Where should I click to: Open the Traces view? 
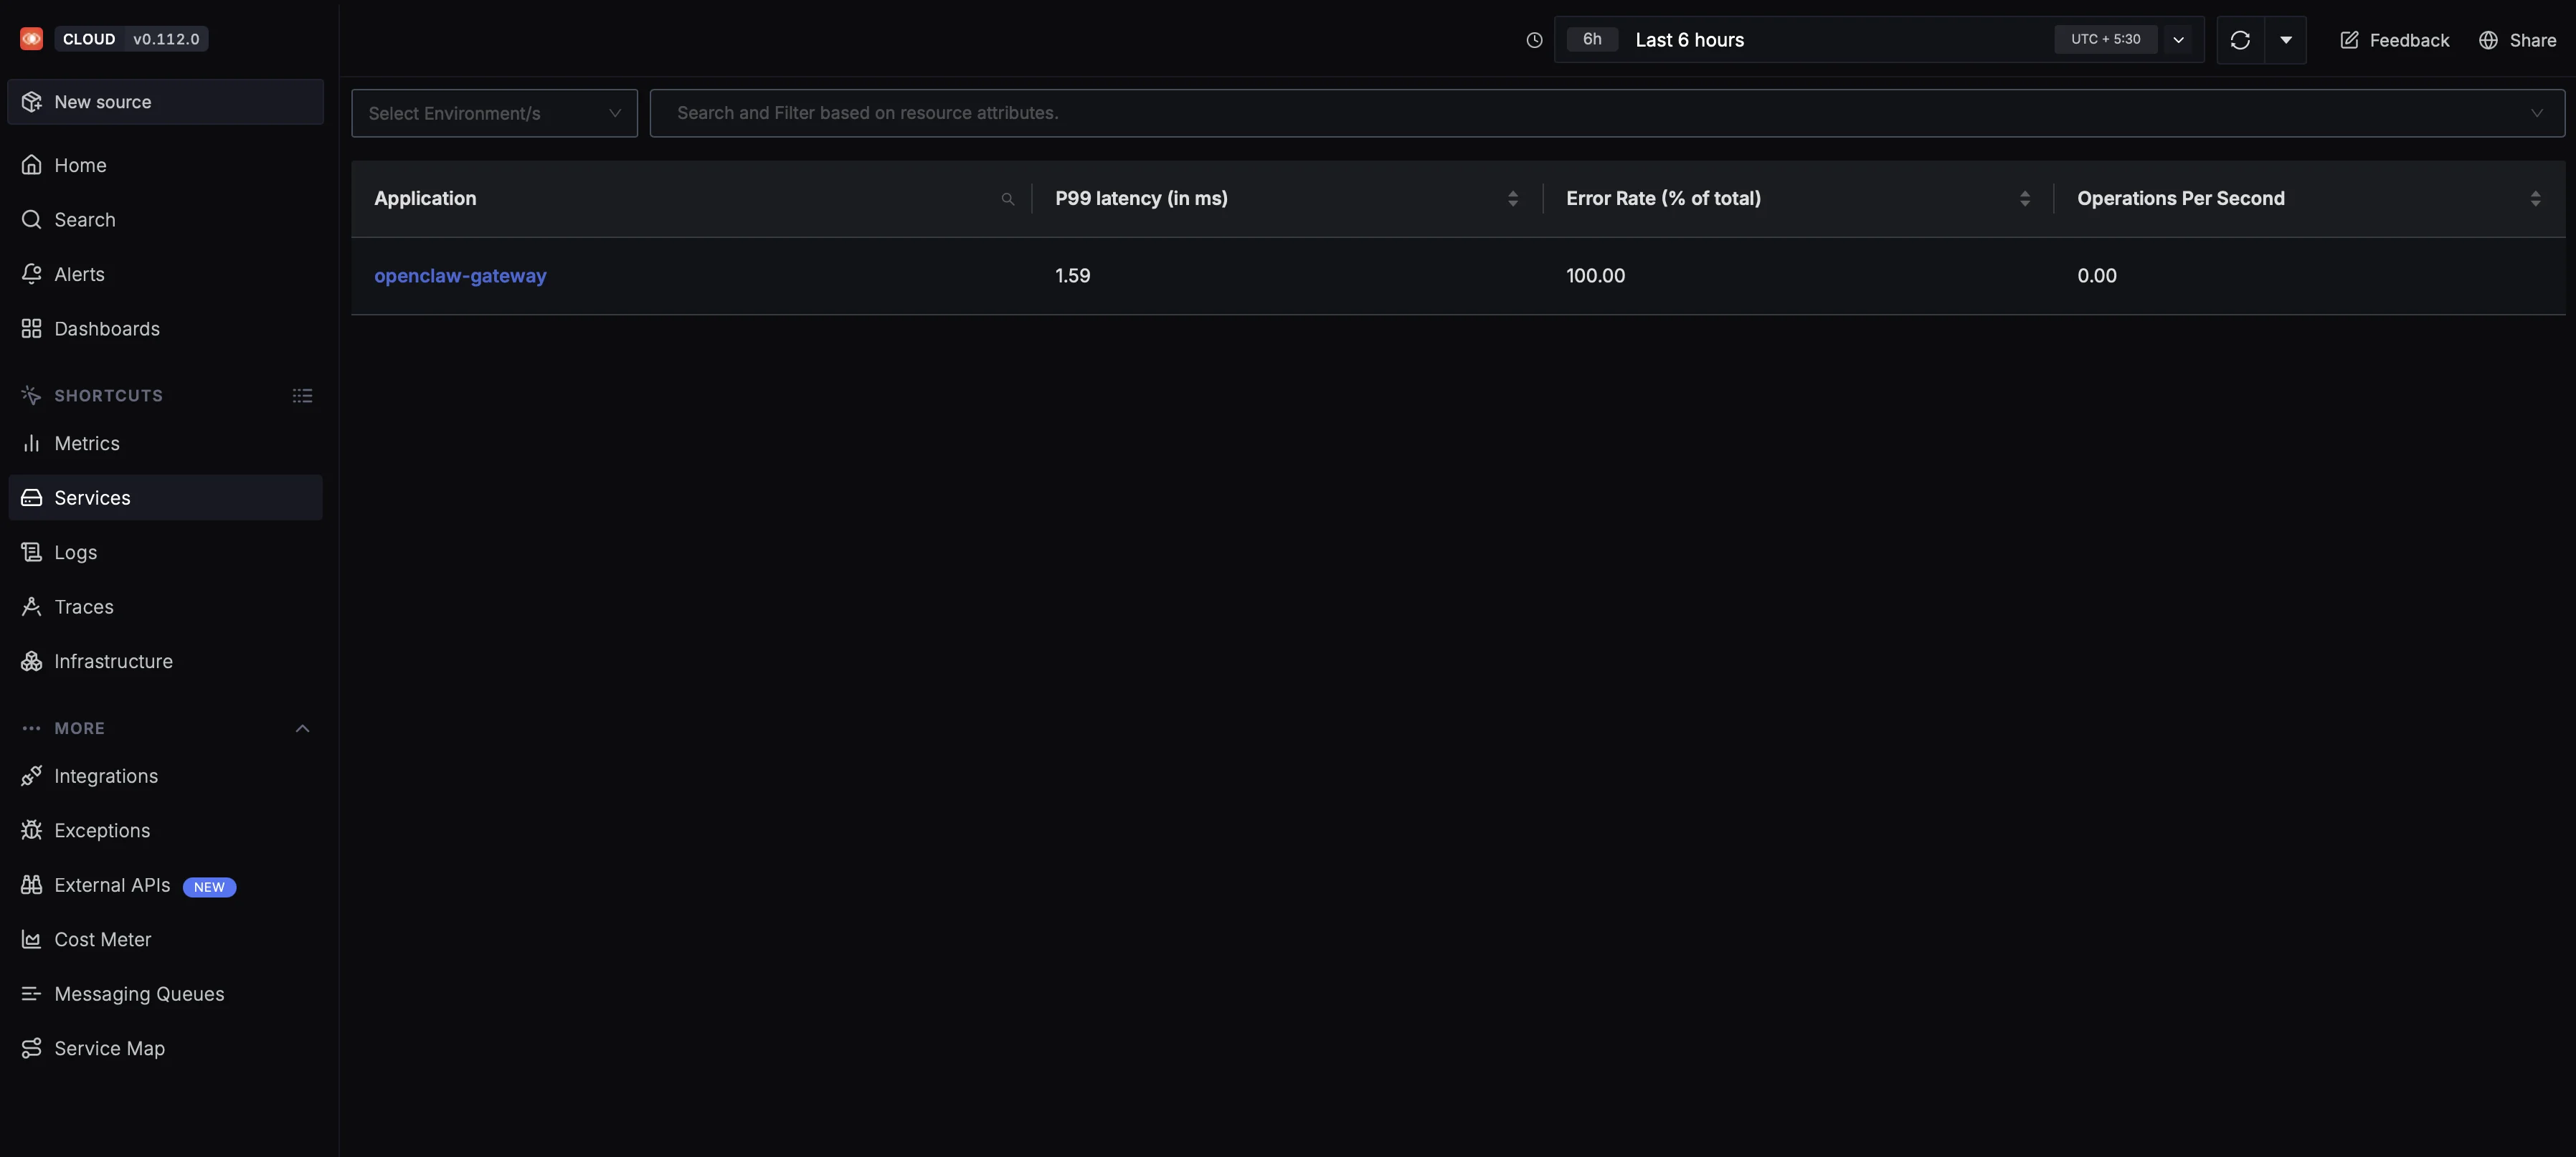click(x=83, y=606)
